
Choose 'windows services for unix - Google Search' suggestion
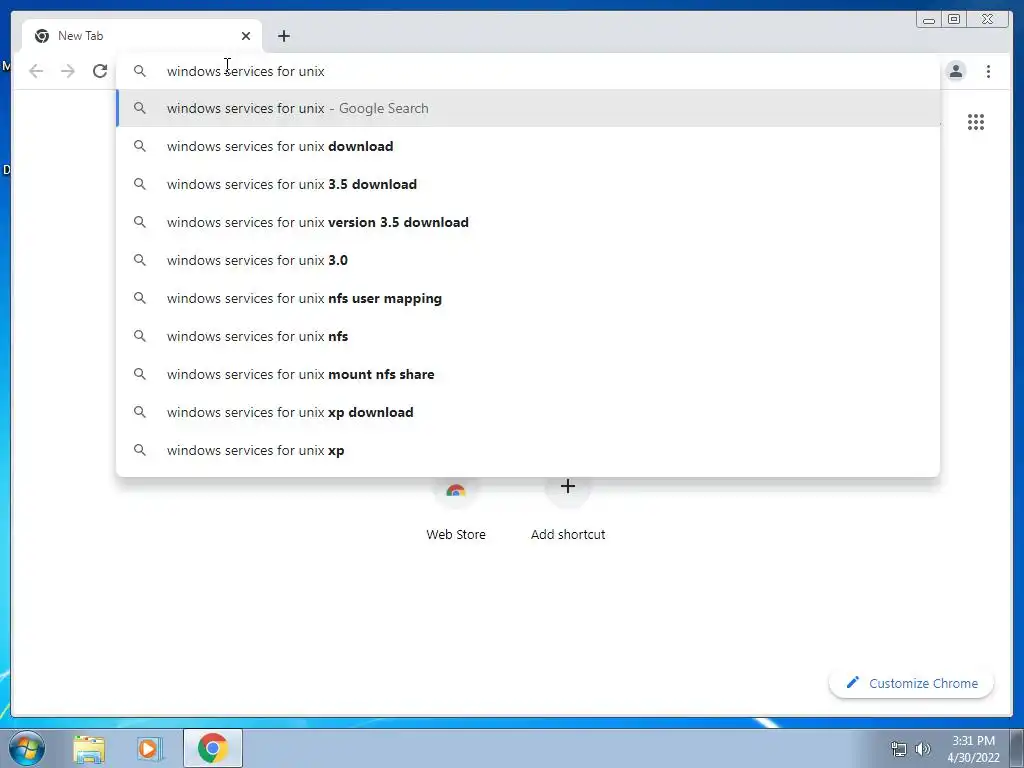[528, 108]
